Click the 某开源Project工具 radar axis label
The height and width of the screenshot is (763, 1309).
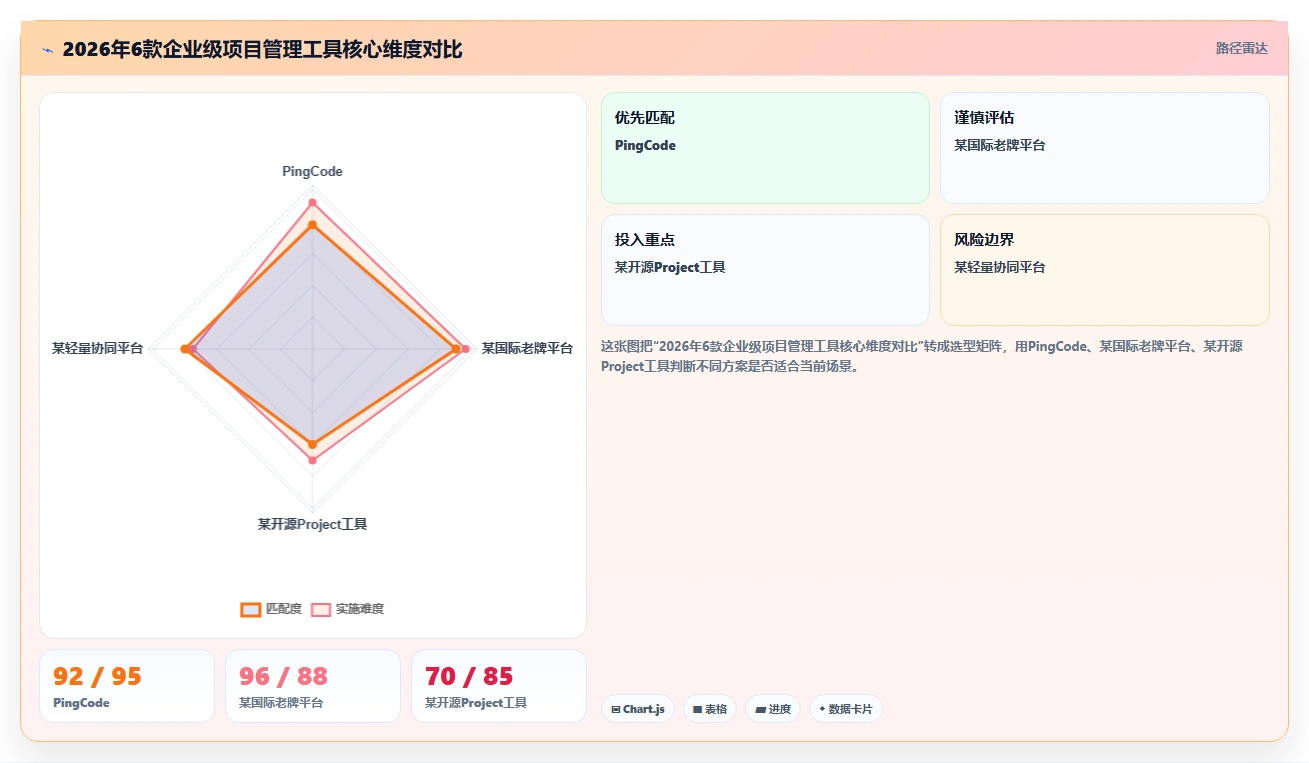point(312,524)
